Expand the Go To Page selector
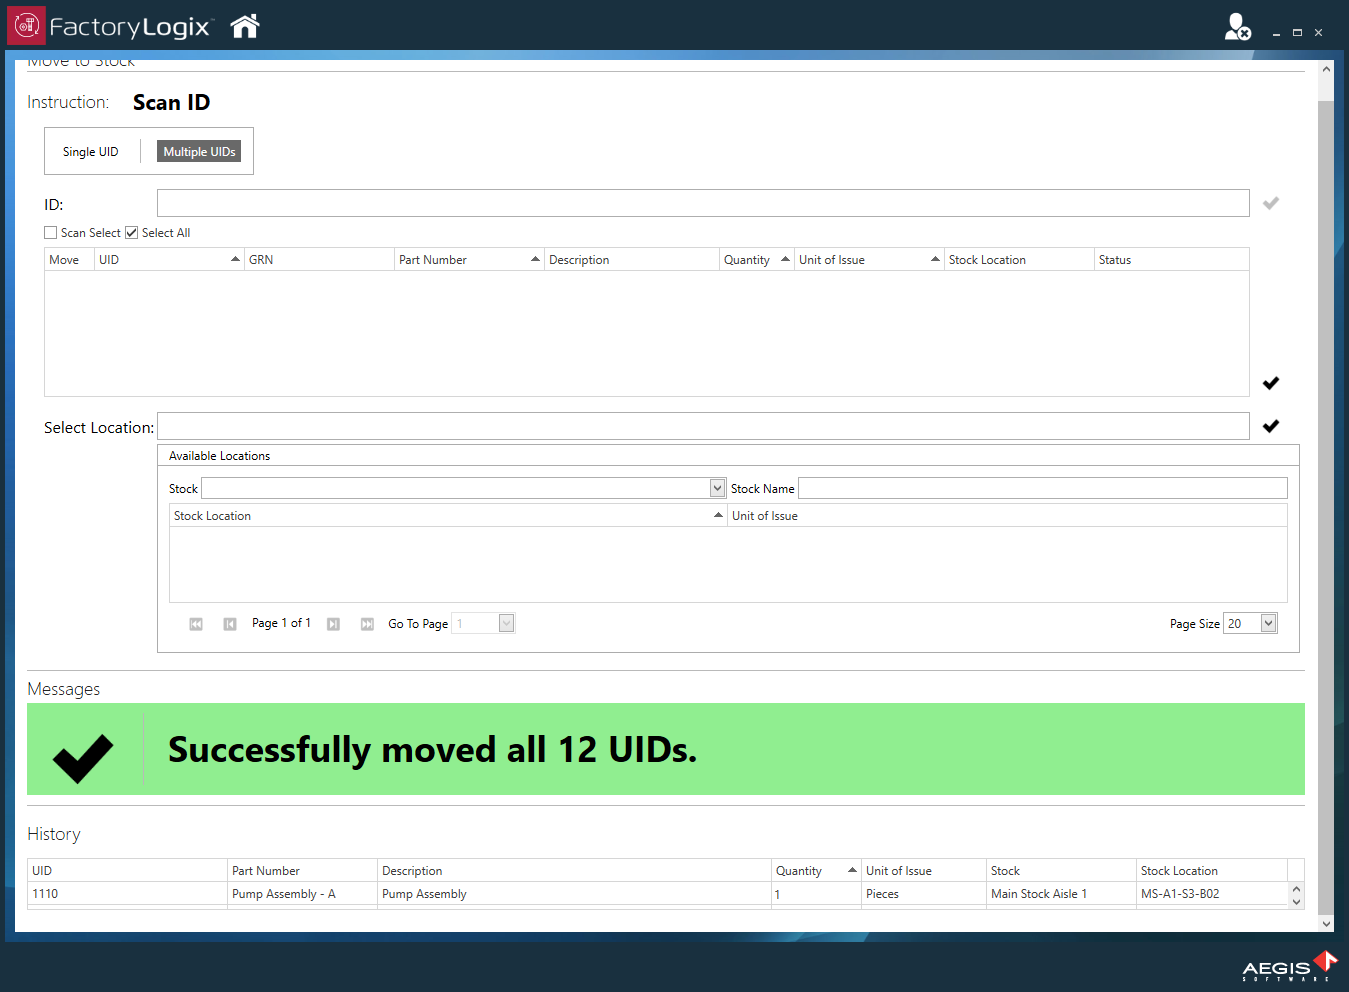1349x992 pixels. pyautogui.click(x=505, y=622)
